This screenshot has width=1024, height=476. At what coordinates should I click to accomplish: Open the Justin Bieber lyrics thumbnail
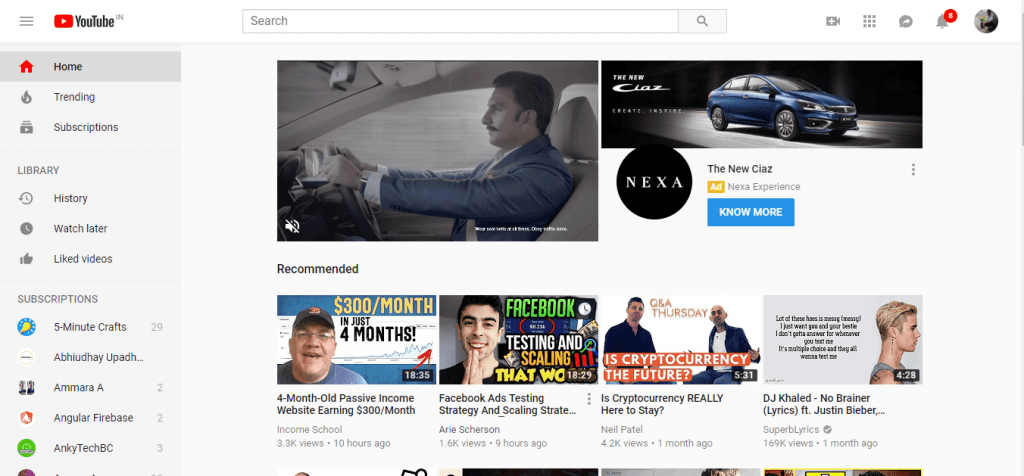coord(842,340)
